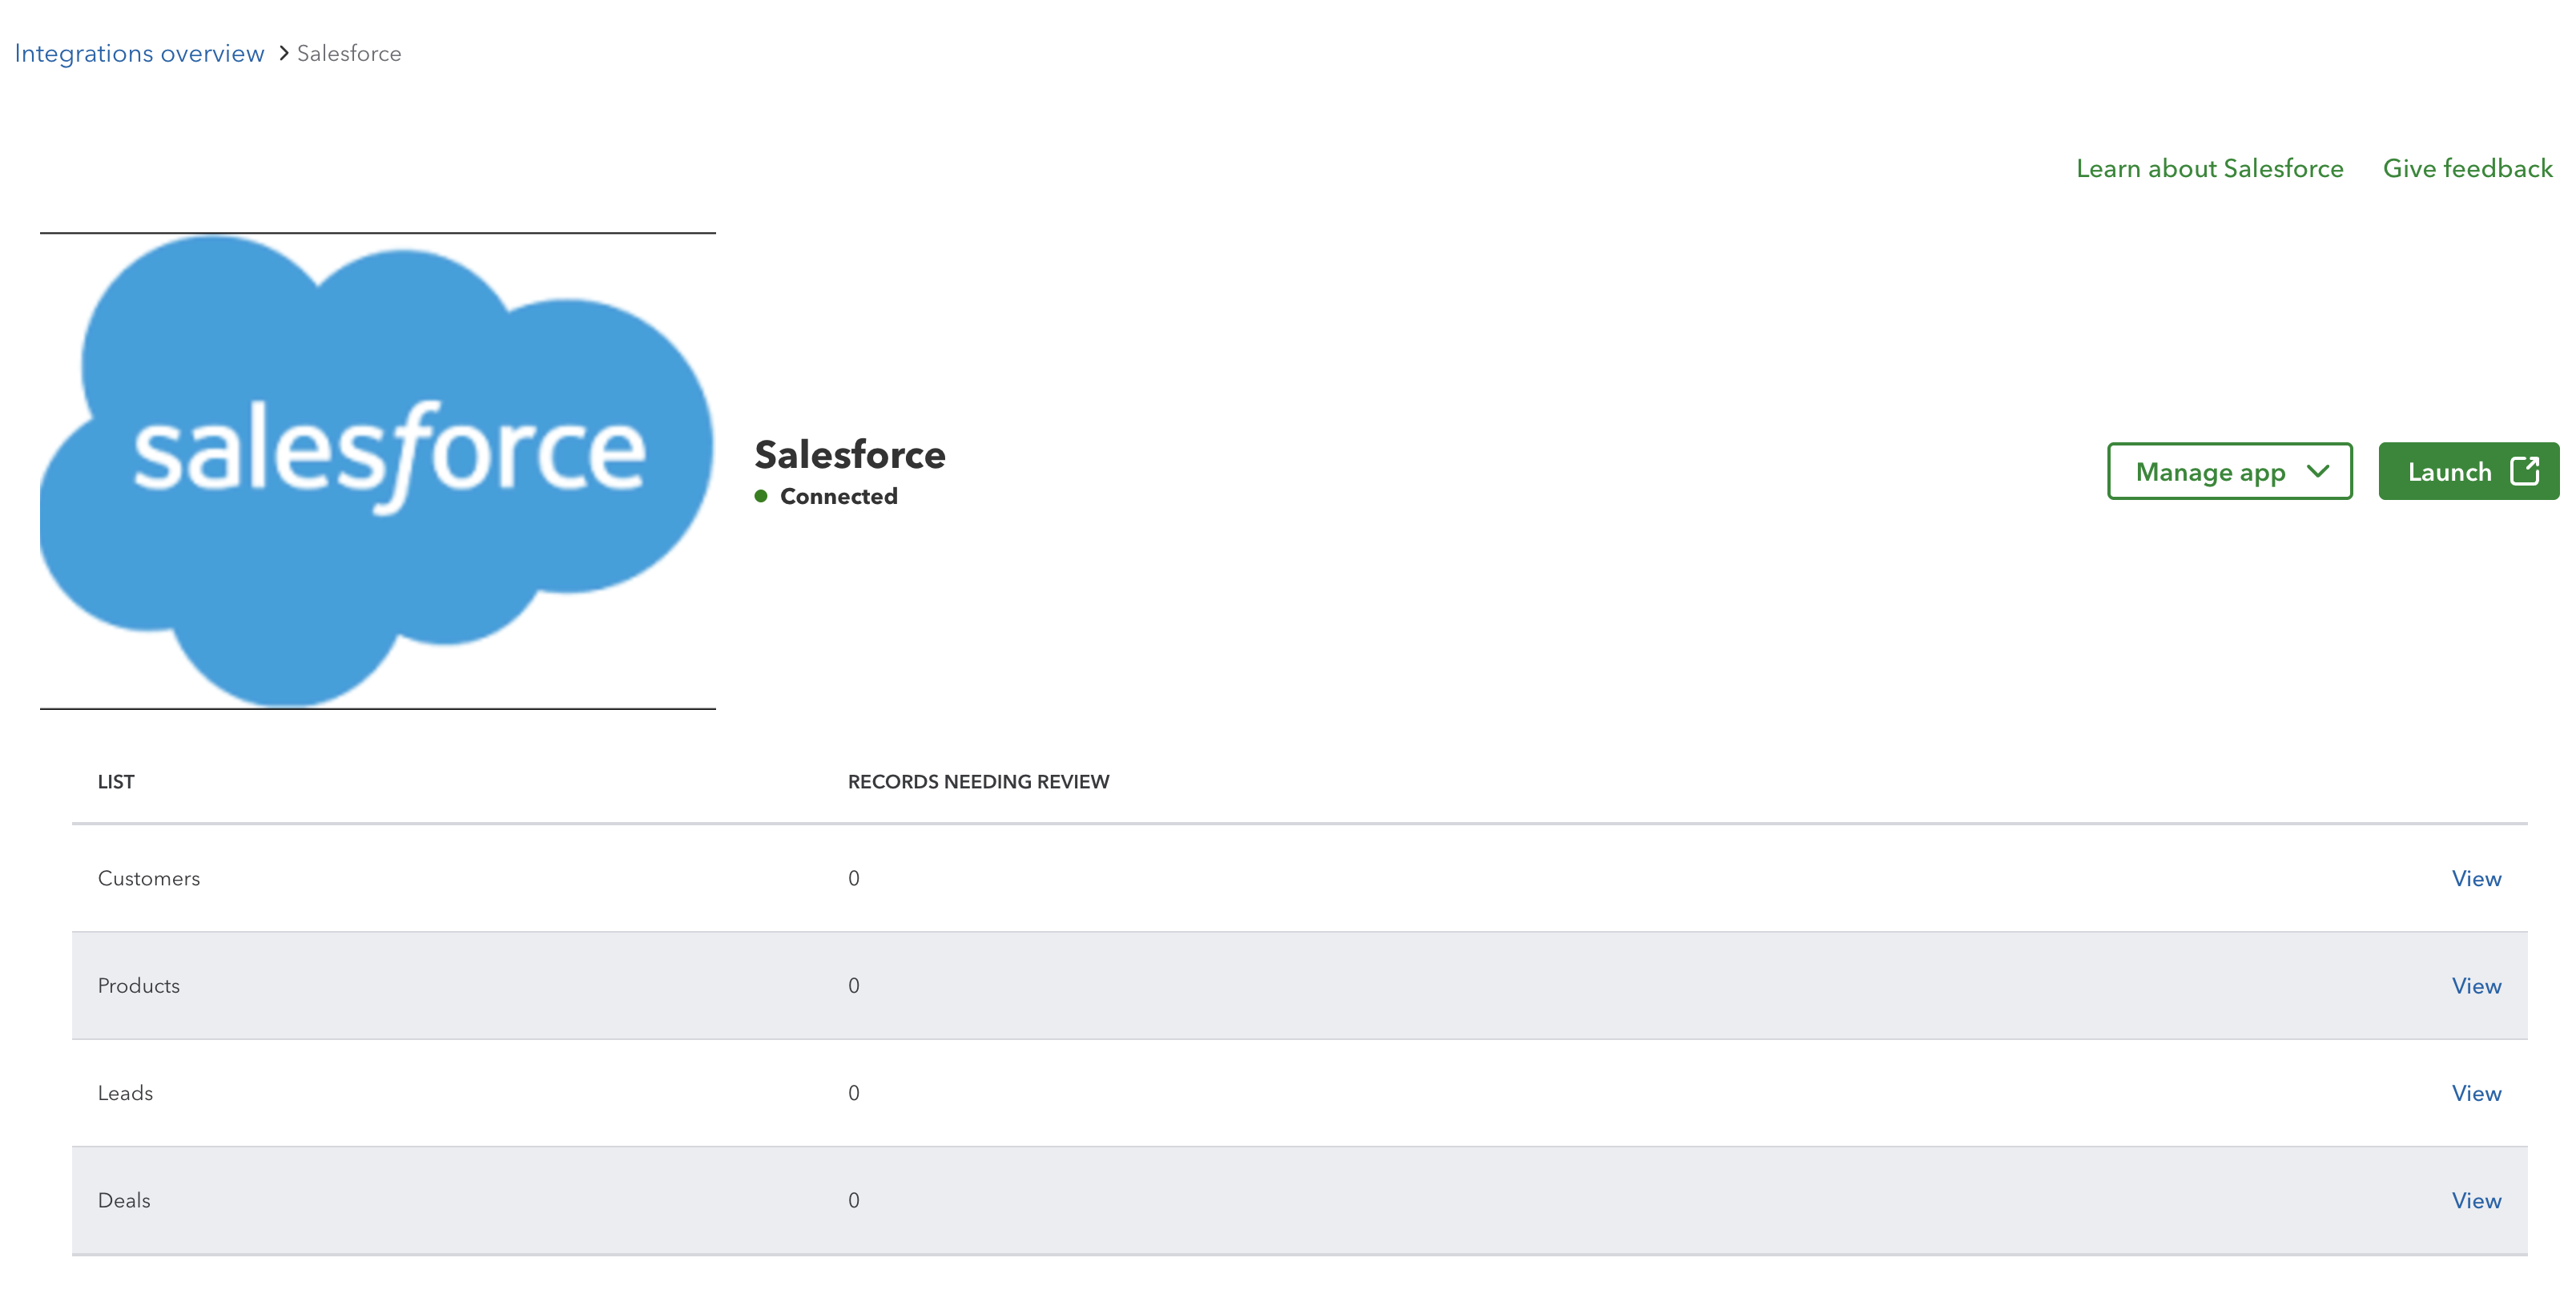The width and height of the screenshot is (2576, 1298).
Task: View the Deals list records
Action: coord(2476,1200)
